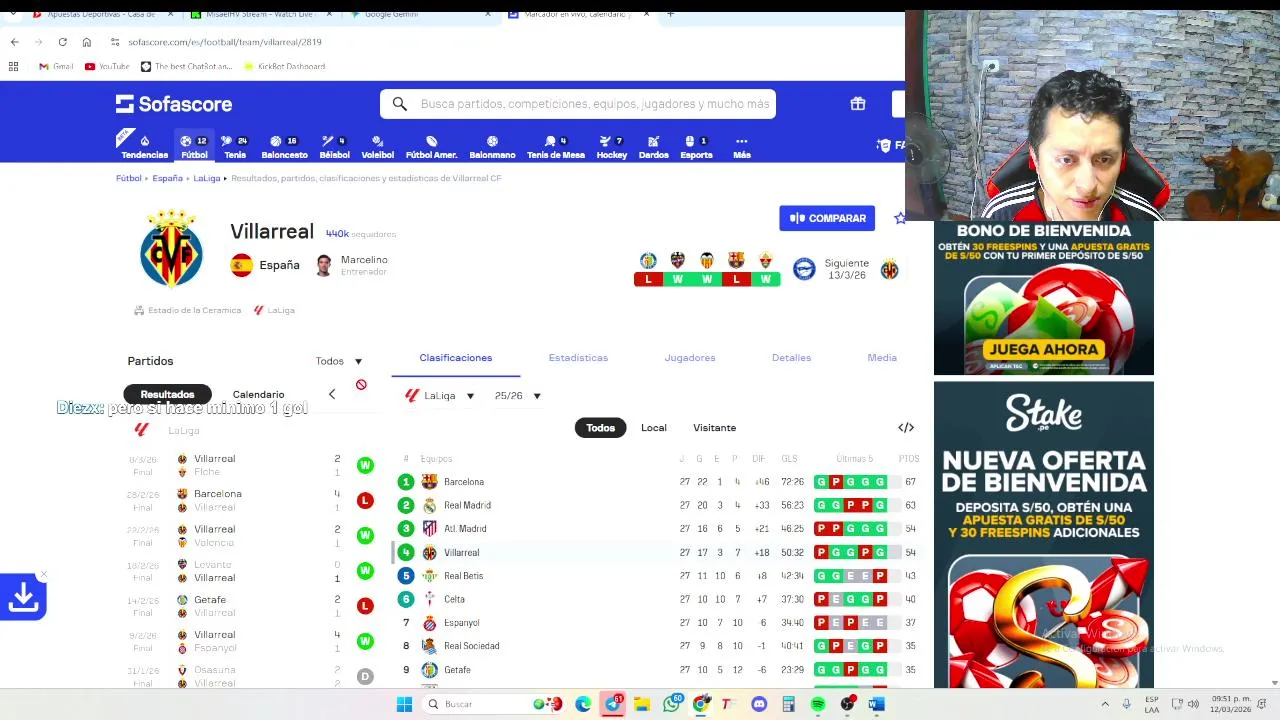
Task: Open the Dardos sports section
Action: (653, 147)
